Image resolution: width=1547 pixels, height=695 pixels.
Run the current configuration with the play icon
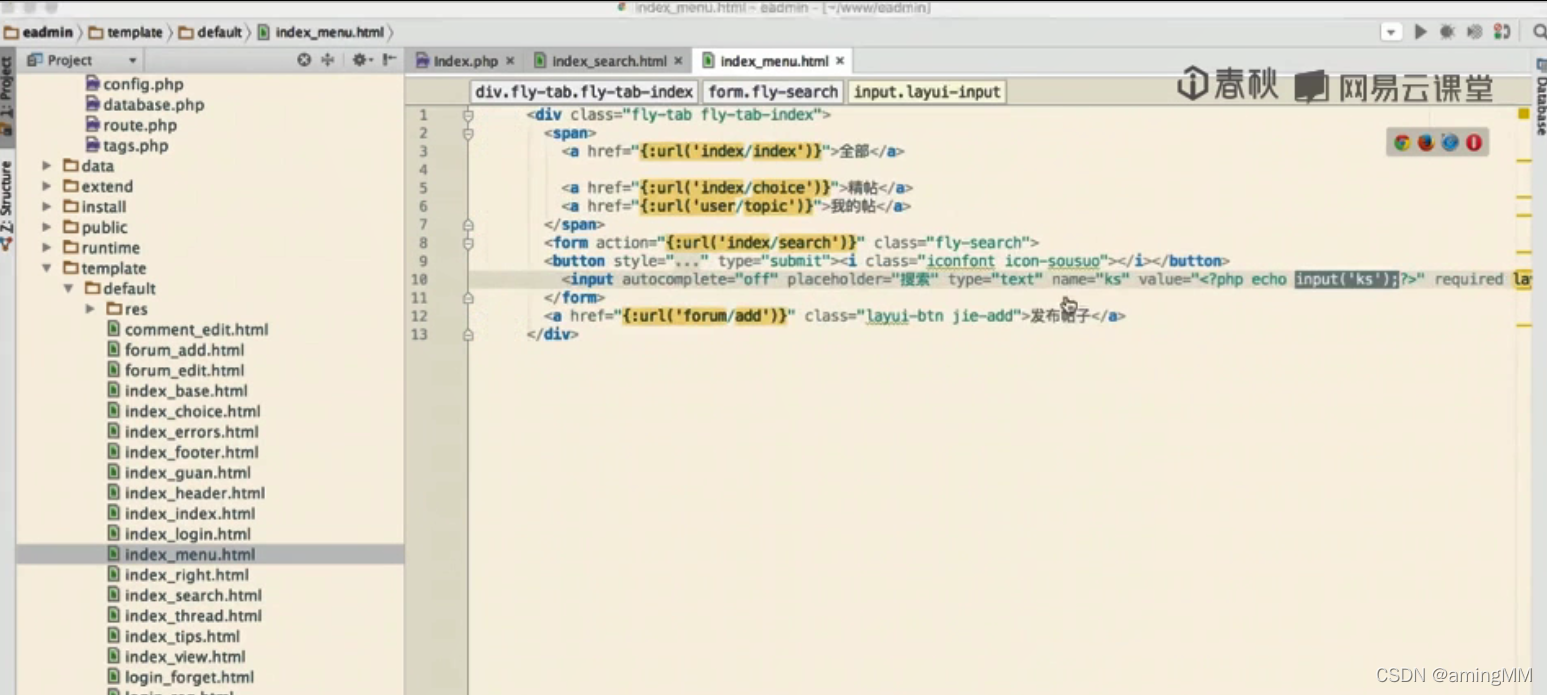click(x=1420, y=32)
